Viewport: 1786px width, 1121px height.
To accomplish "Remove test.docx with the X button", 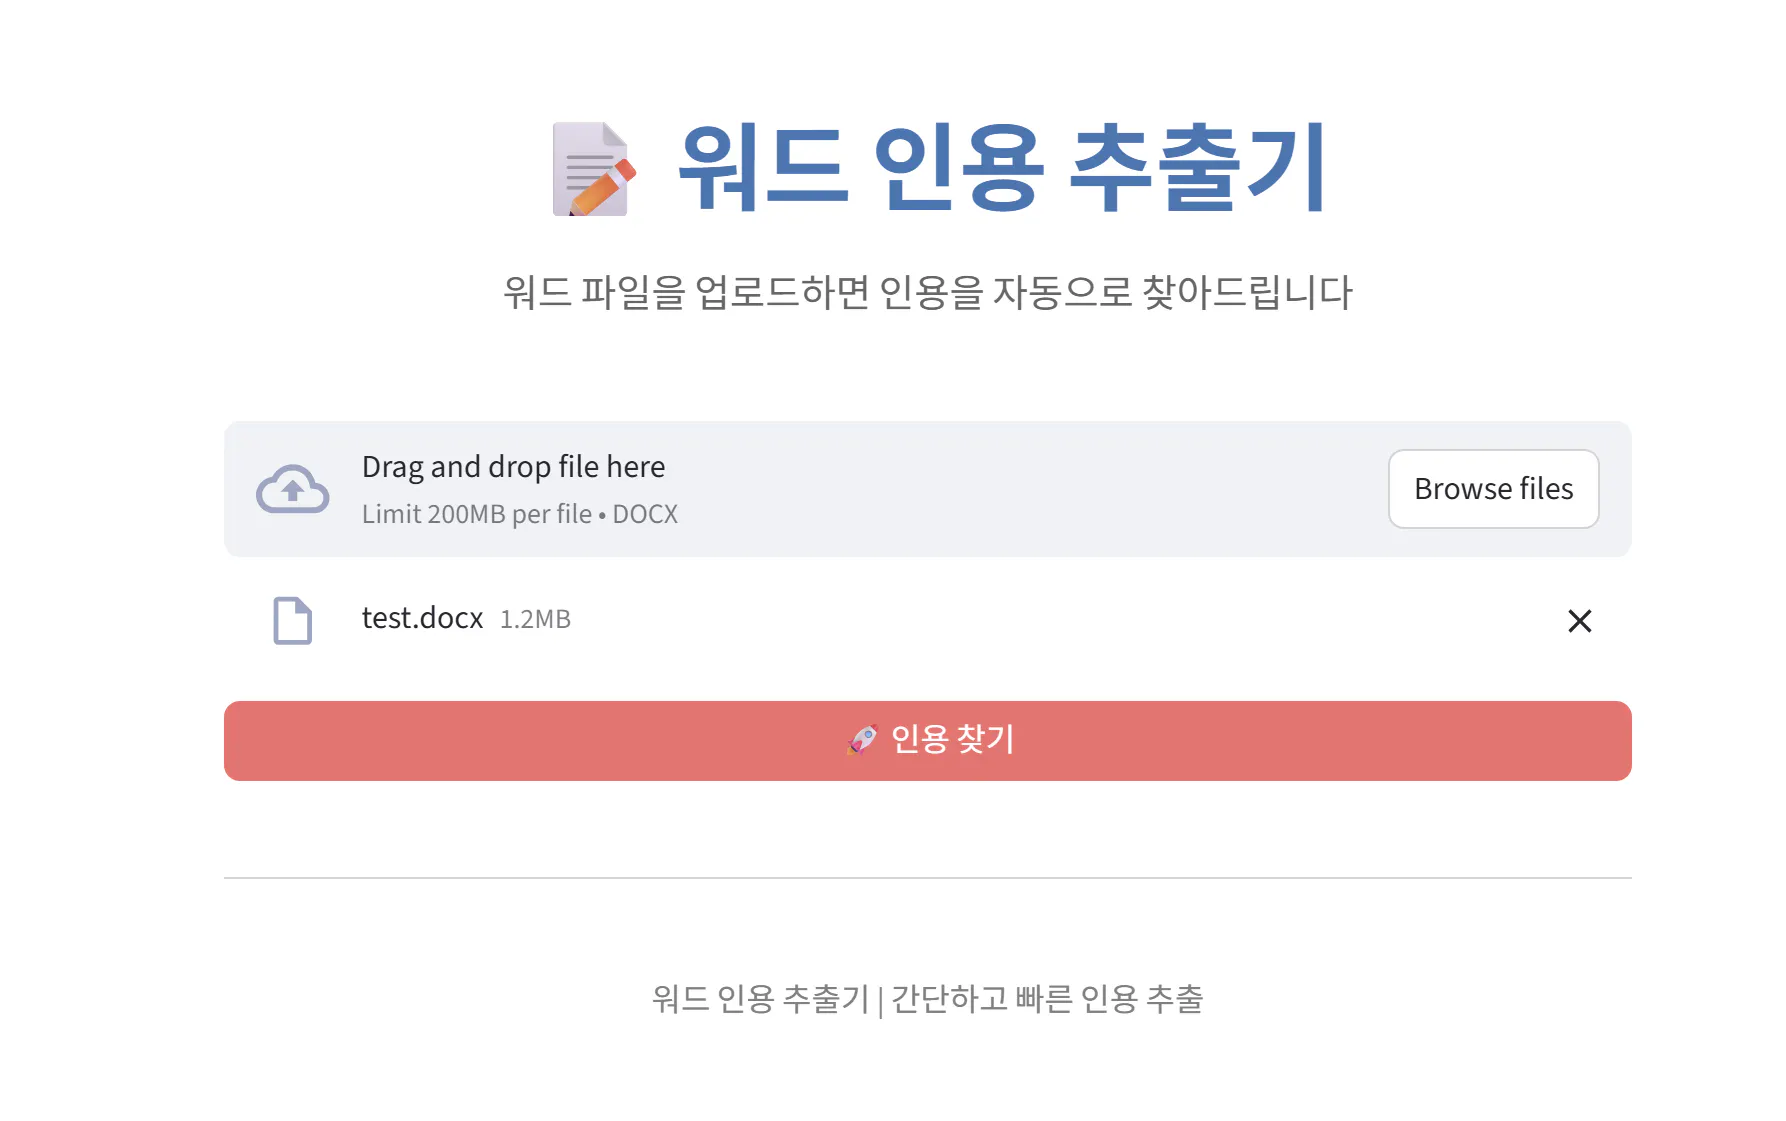I will pos(1579,621).
